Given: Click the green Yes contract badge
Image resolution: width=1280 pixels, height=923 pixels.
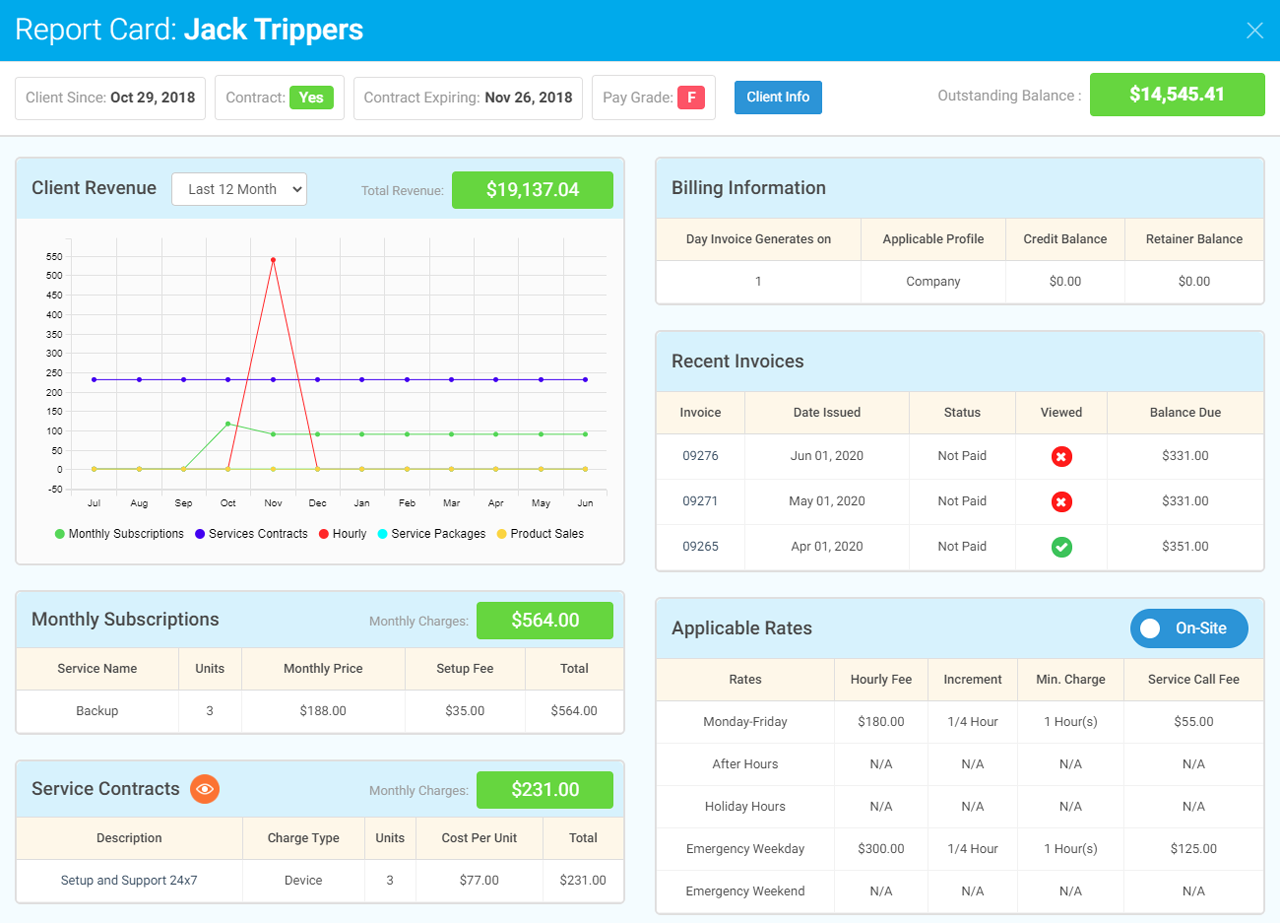Looking at the screenshot, I should 311,98.
